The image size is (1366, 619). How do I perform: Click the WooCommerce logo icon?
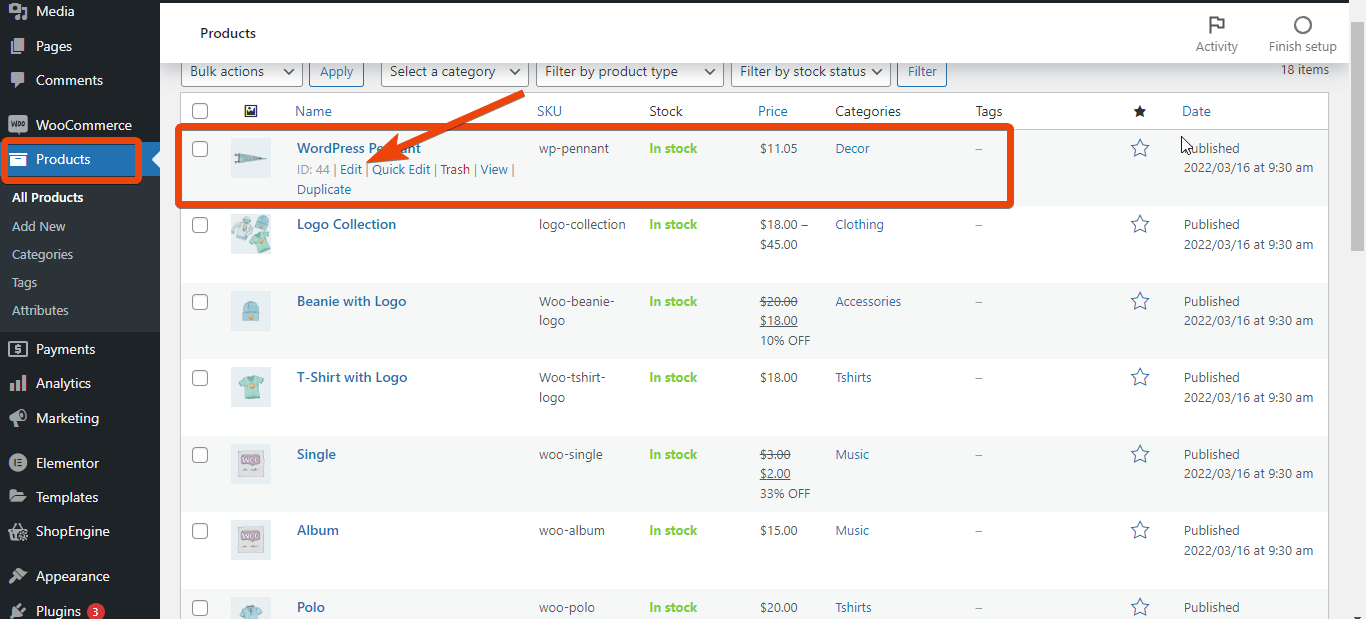coord(18,125)
